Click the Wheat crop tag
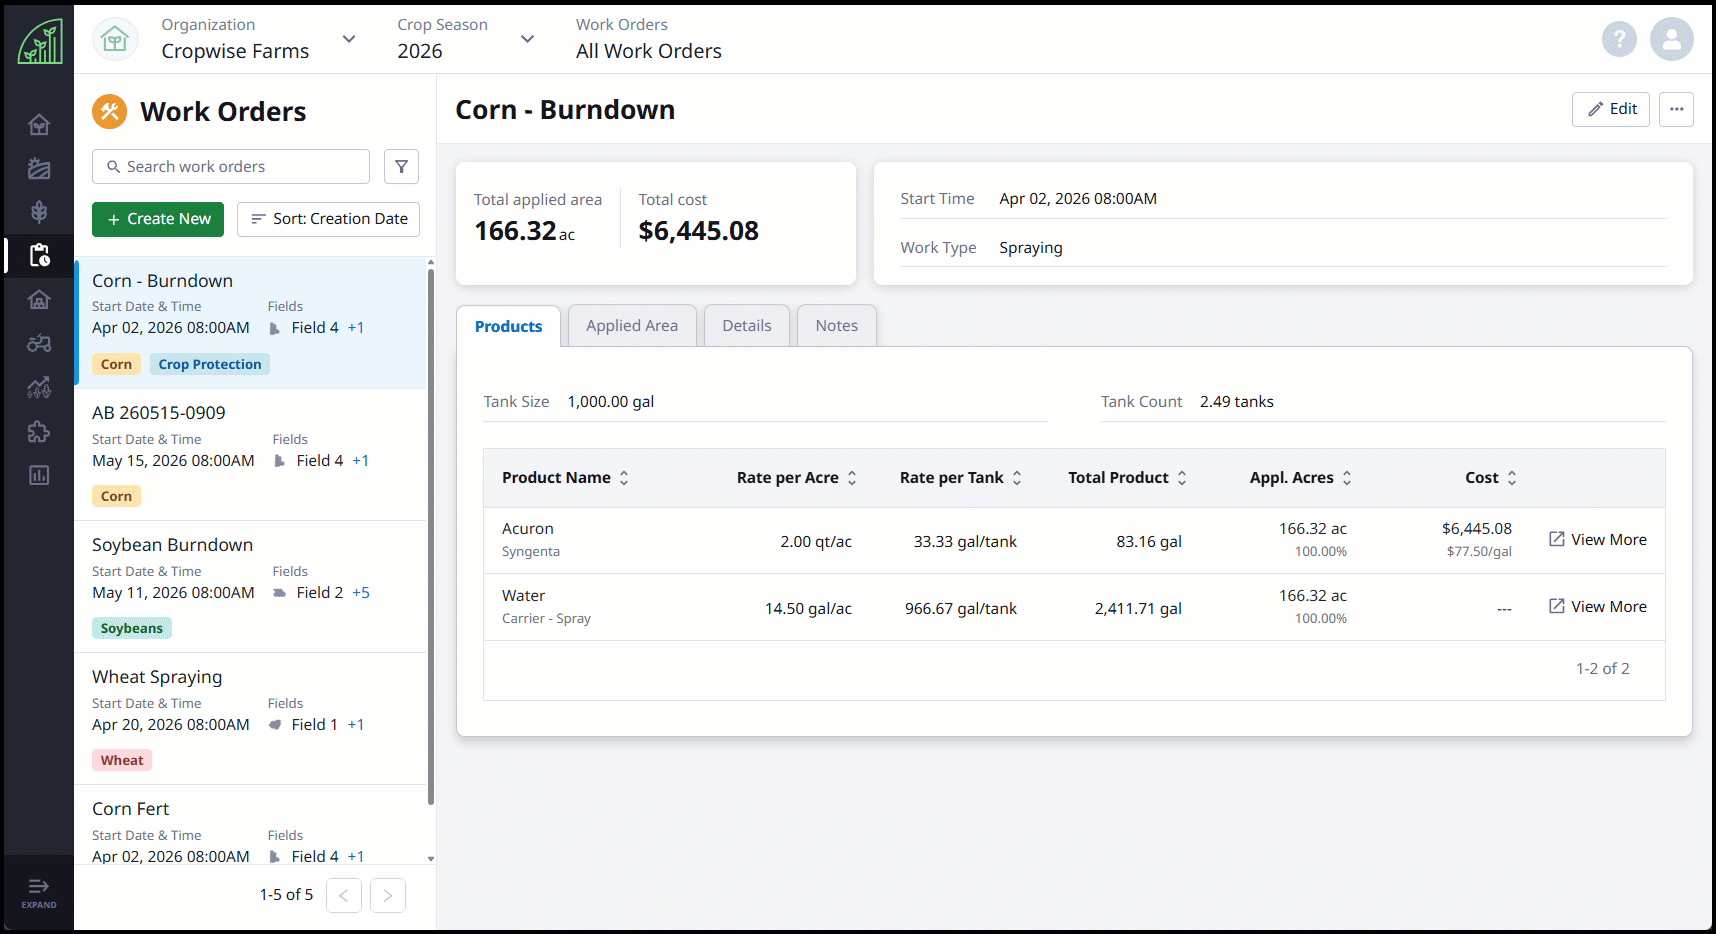 tap(122, 761)
